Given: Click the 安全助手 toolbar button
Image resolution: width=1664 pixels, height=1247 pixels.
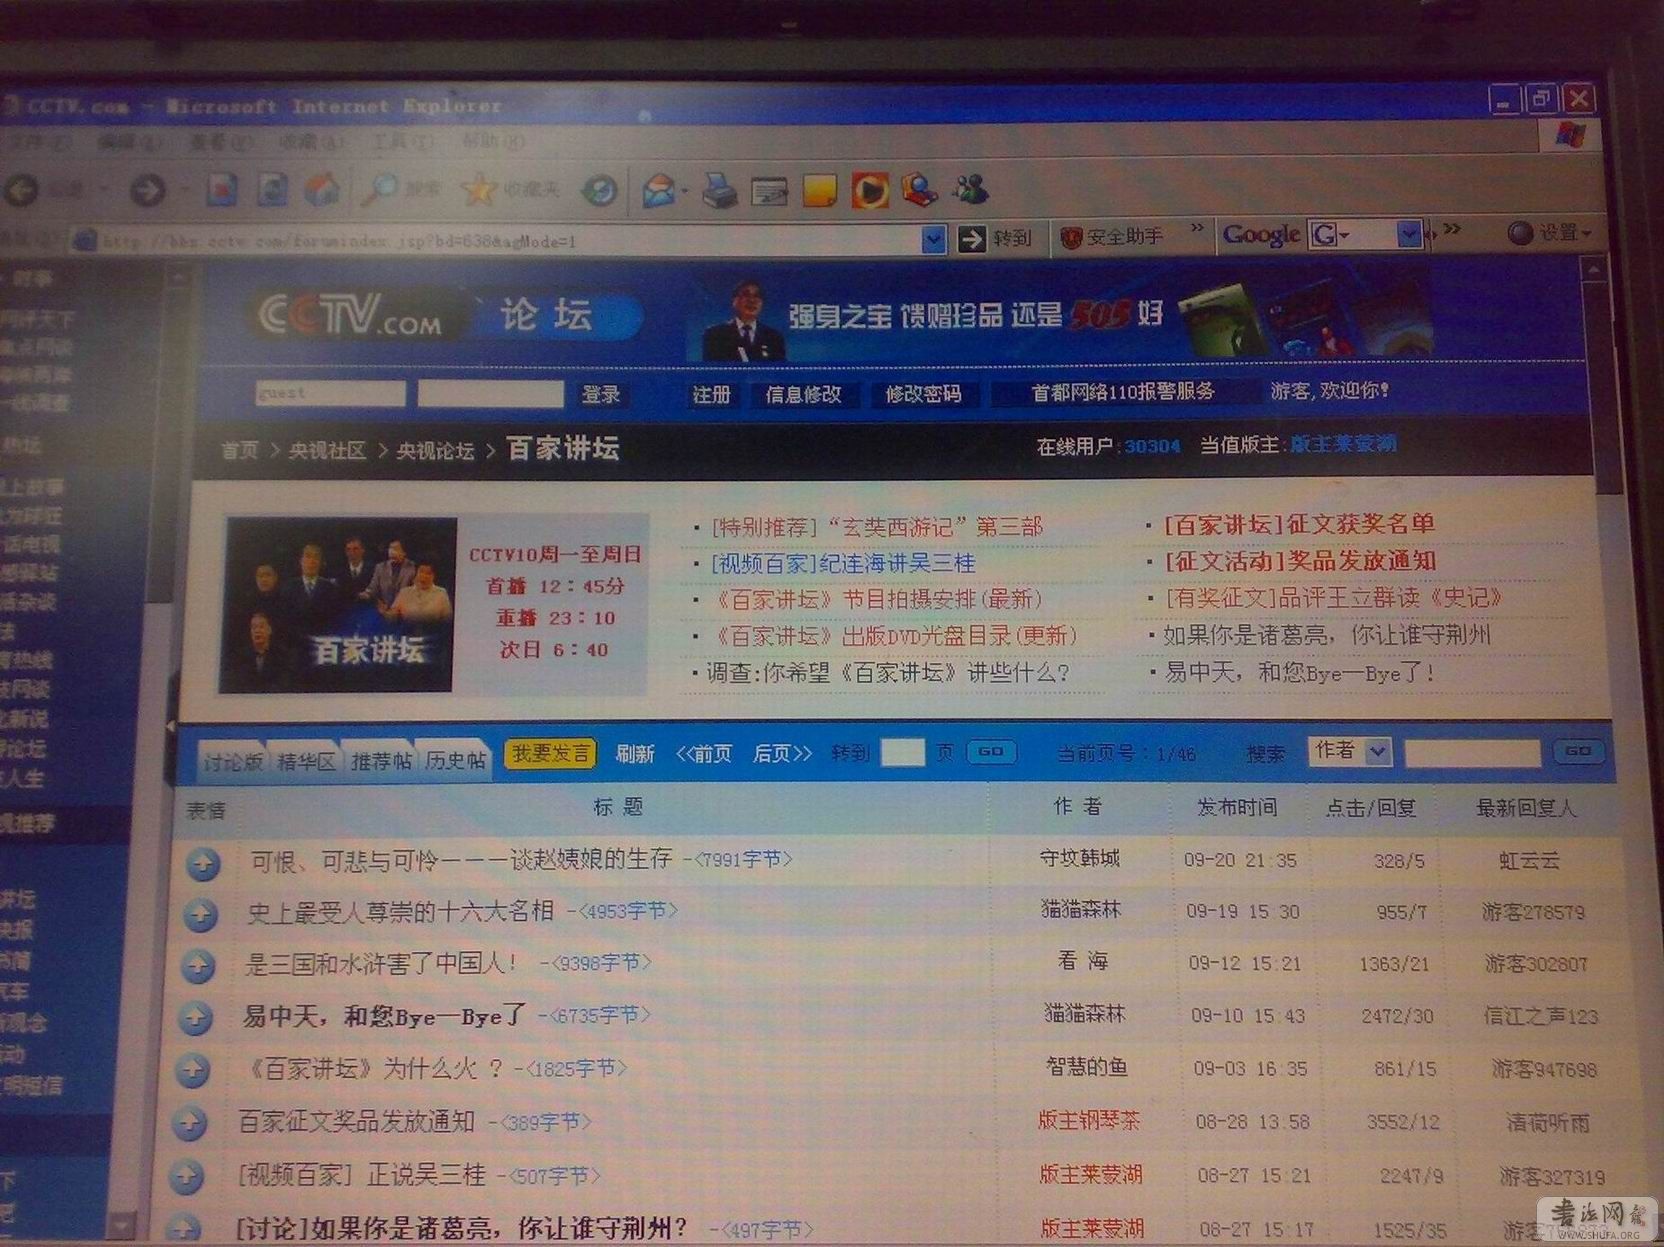Looking at the screenshot, I should pos(1111,237).
